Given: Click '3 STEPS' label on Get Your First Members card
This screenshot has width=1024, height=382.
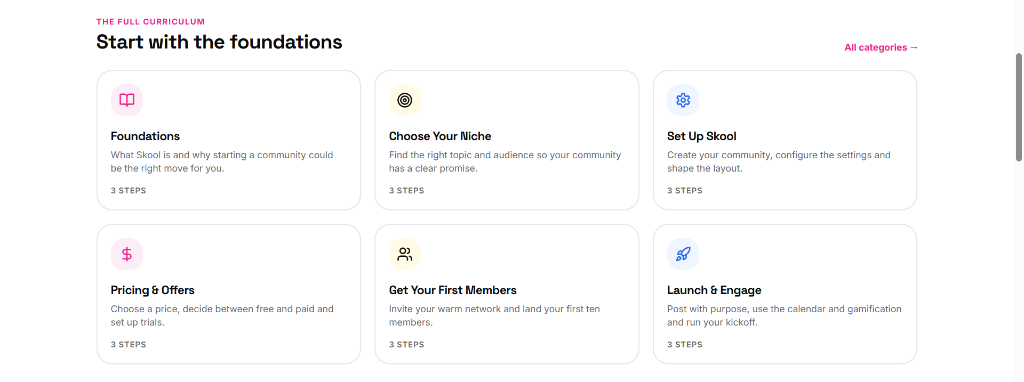Looking at the screenshot, I should (x=406, y=344).
